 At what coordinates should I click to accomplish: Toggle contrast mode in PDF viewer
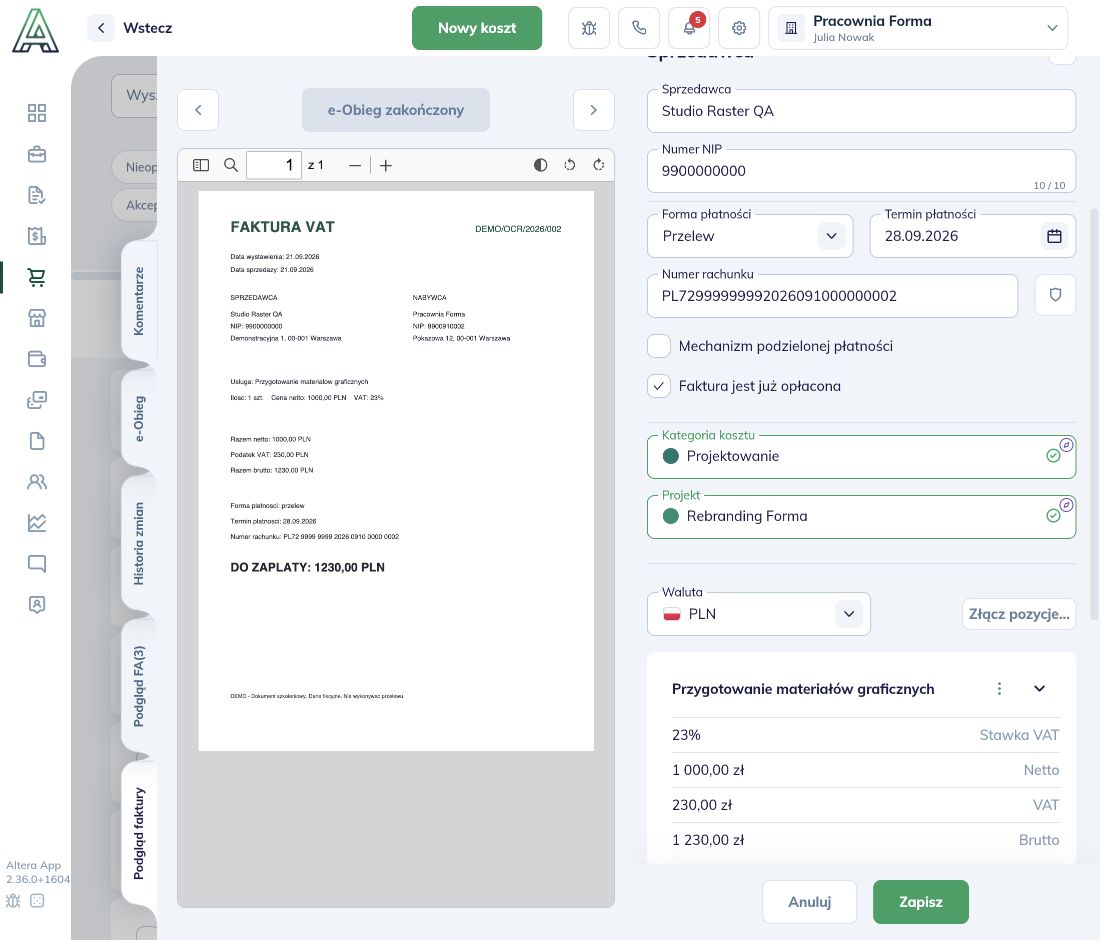click(540, 165)
